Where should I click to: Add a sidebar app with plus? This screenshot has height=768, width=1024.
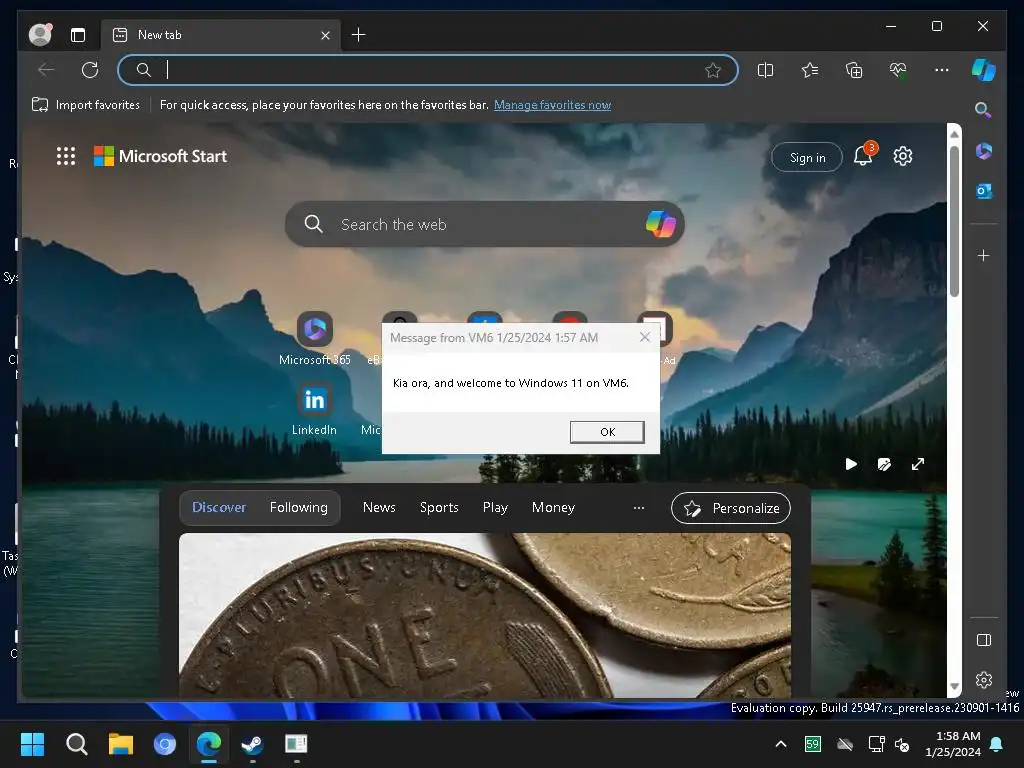click(x=984, y=255)
